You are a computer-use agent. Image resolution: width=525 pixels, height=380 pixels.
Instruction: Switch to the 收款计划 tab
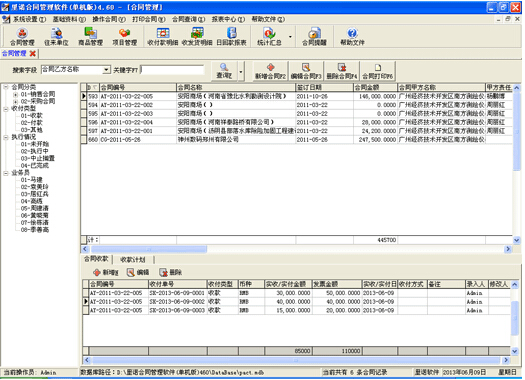pyautogui.click(x=133, y=259)
